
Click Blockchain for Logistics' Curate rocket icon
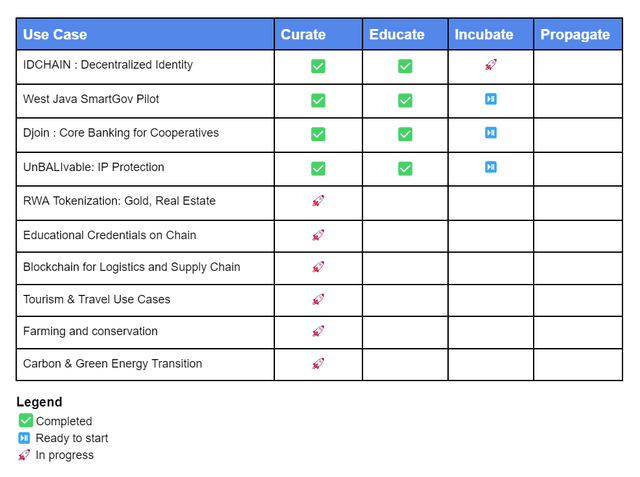318,267
